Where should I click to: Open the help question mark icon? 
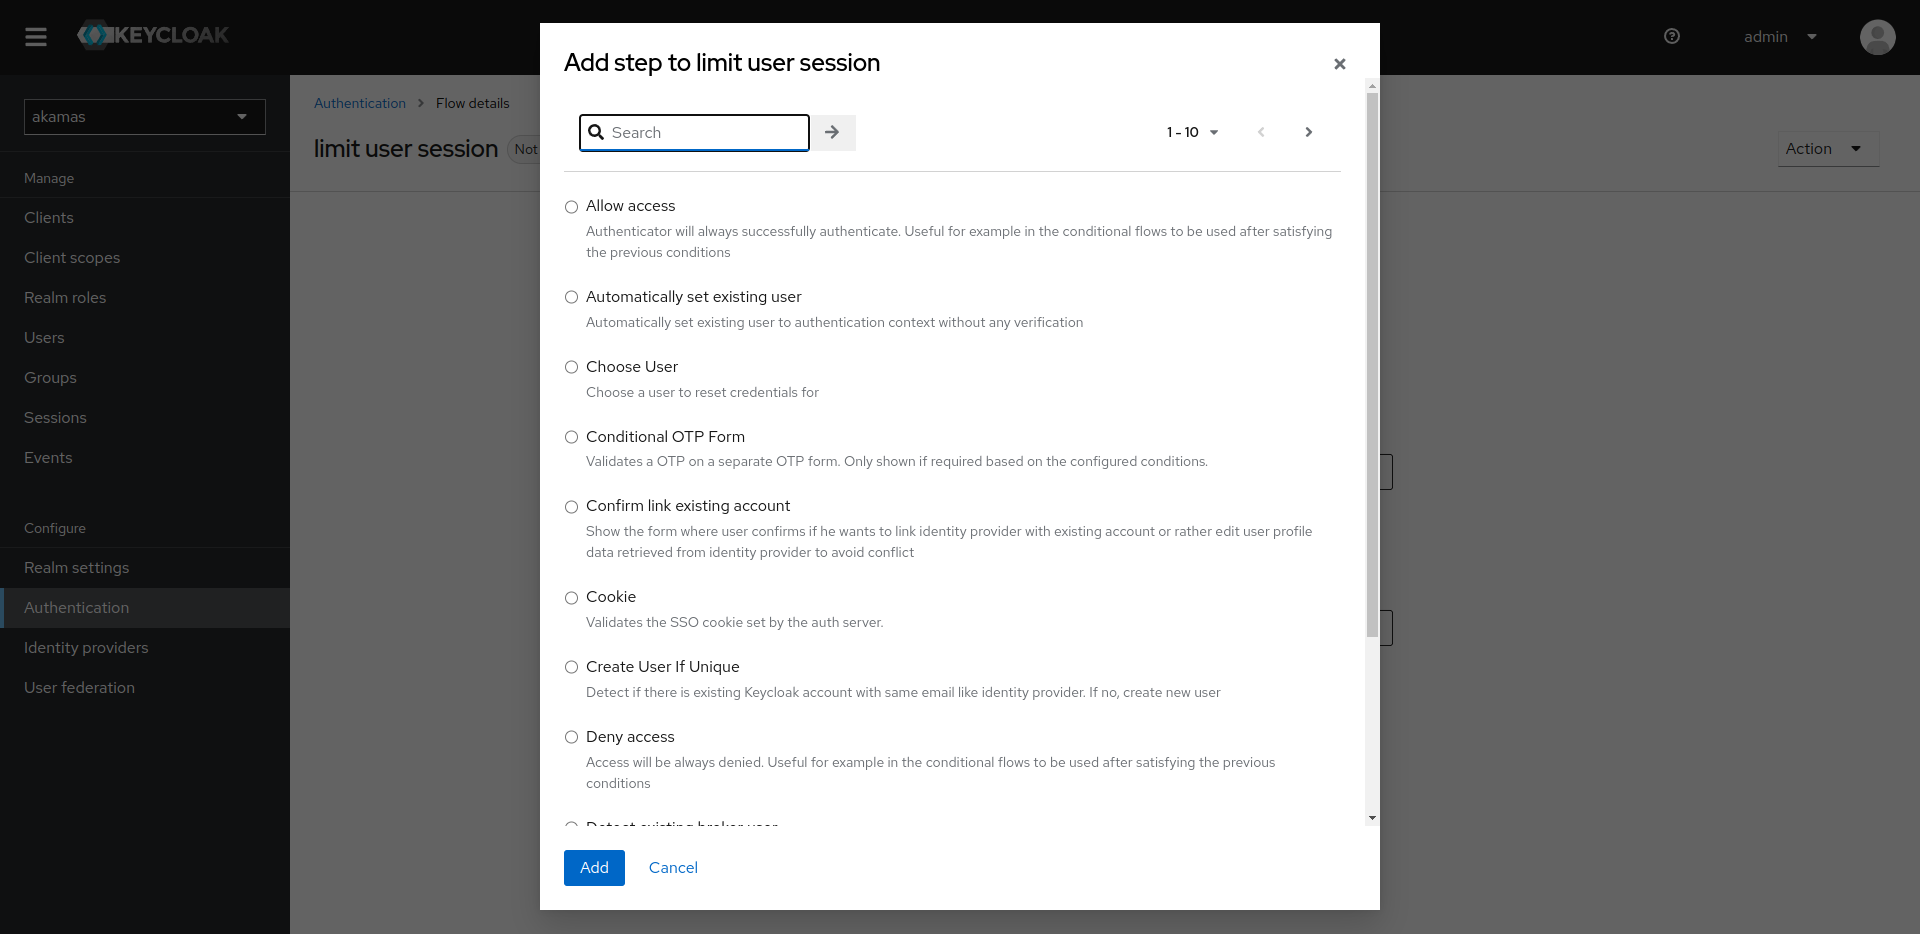click(1672, 37)
